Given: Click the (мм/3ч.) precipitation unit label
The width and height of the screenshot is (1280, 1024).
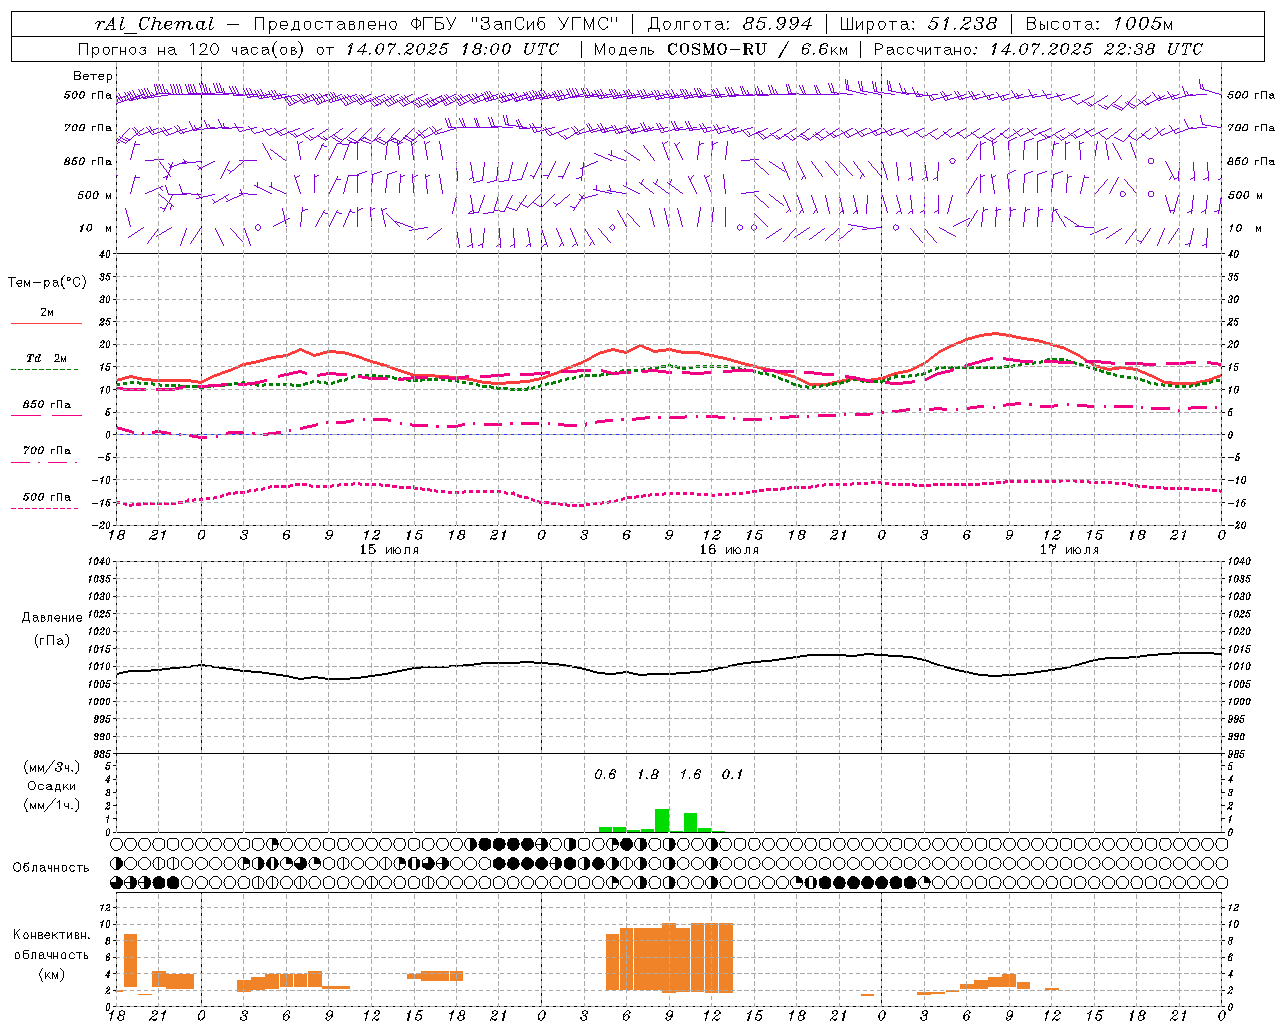Looking at the screenshot, I should (52, 767).
